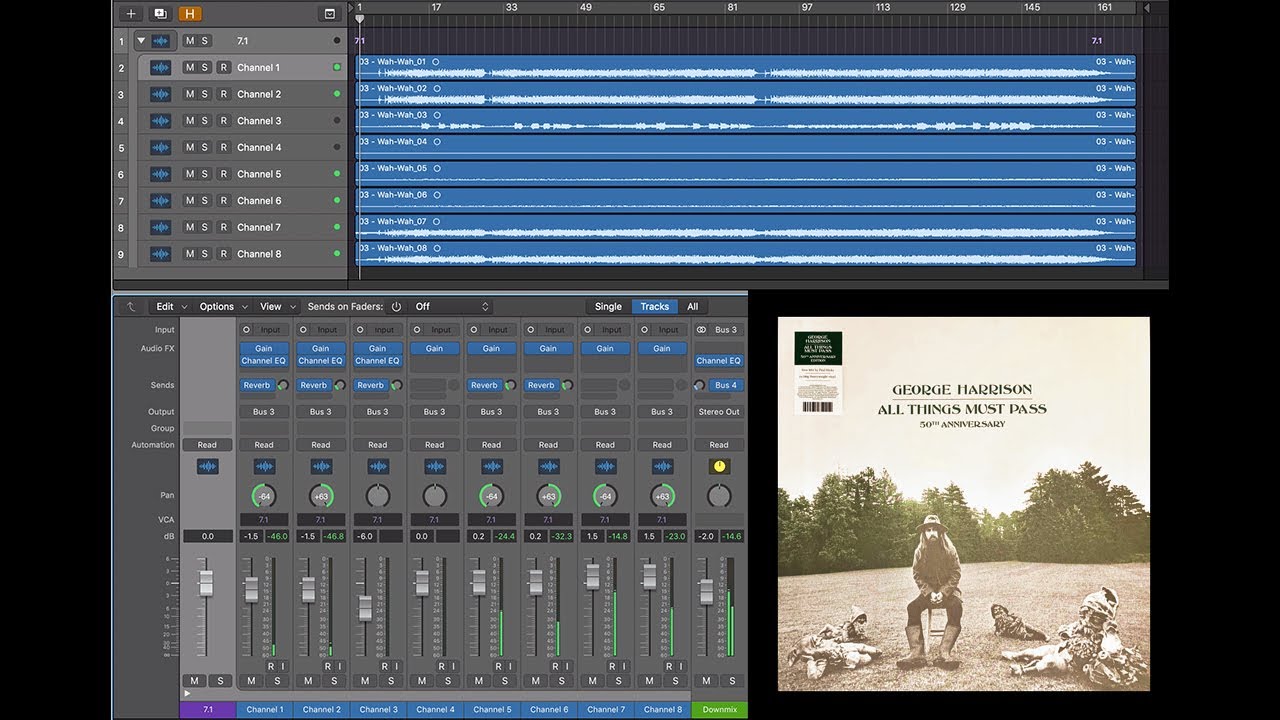Screen dimensions: 1280x720
Task: Toggle the orange Hide tracks H button
Action: (190, 14)
